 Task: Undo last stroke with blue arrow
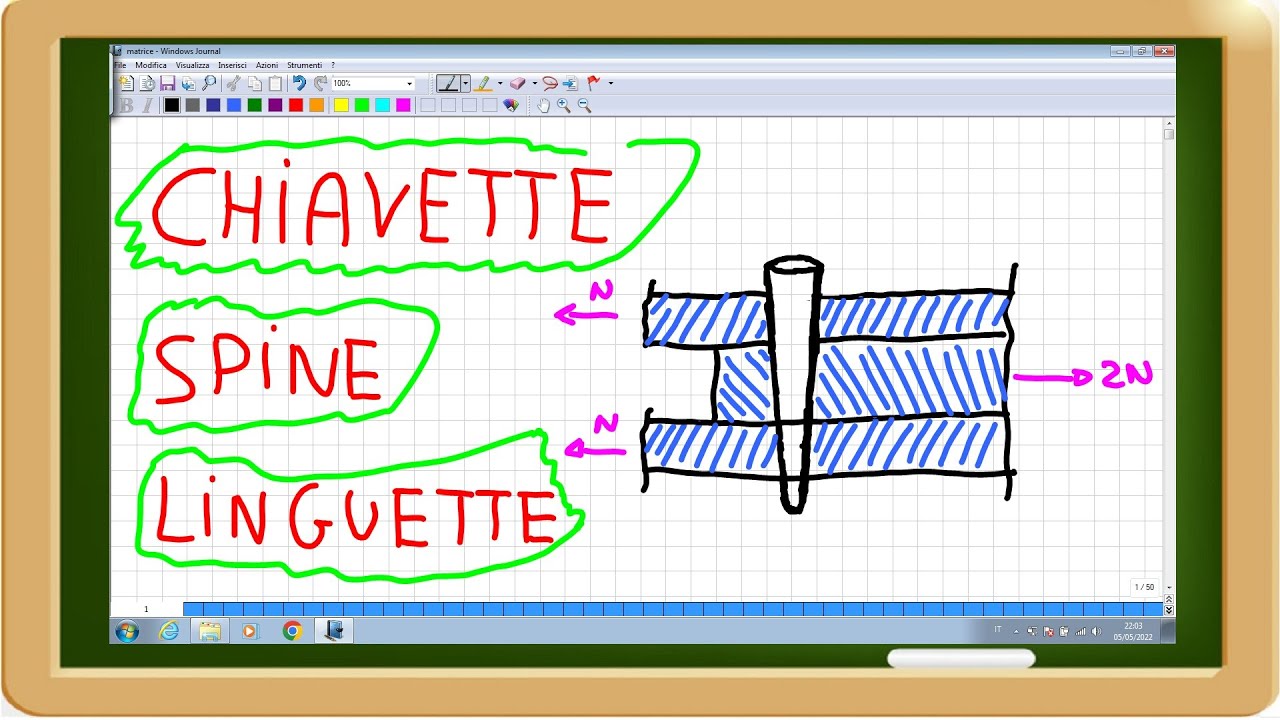(x=299, y=83)
